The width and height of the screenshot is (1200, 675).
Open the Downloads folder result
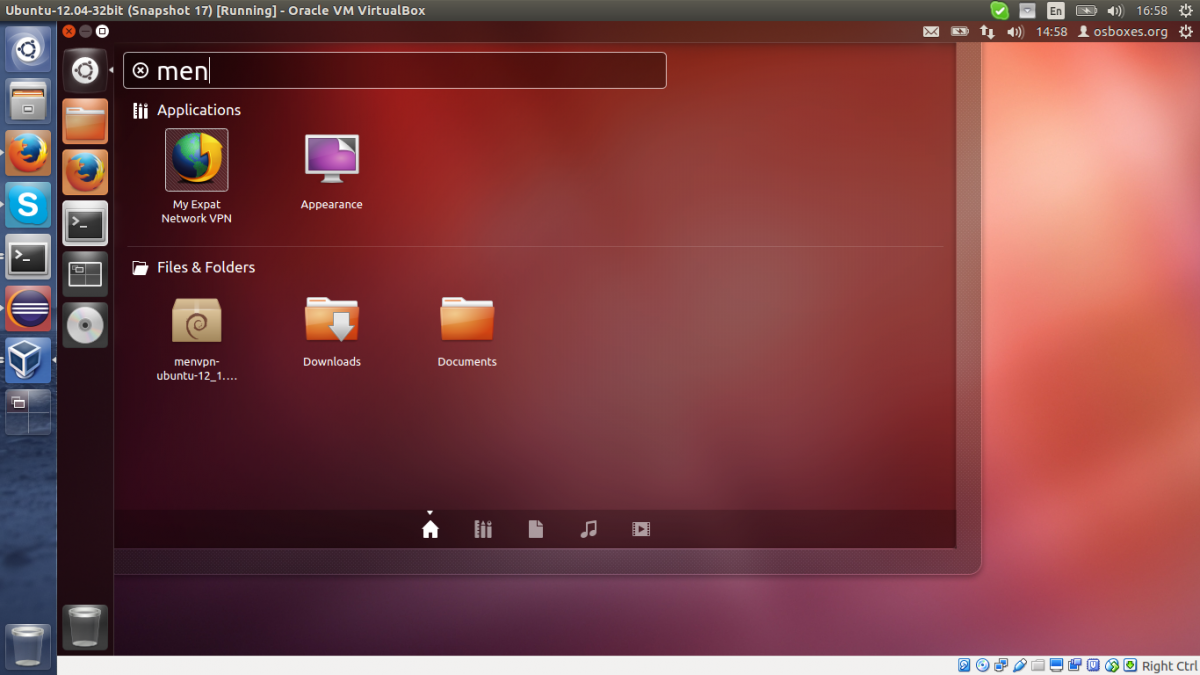coord(331,318)
